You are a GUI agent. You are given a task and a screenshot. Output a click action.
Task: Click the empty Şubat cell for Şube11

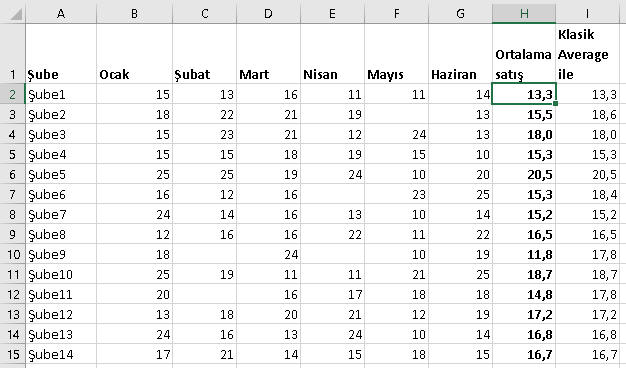pos(204,294)
